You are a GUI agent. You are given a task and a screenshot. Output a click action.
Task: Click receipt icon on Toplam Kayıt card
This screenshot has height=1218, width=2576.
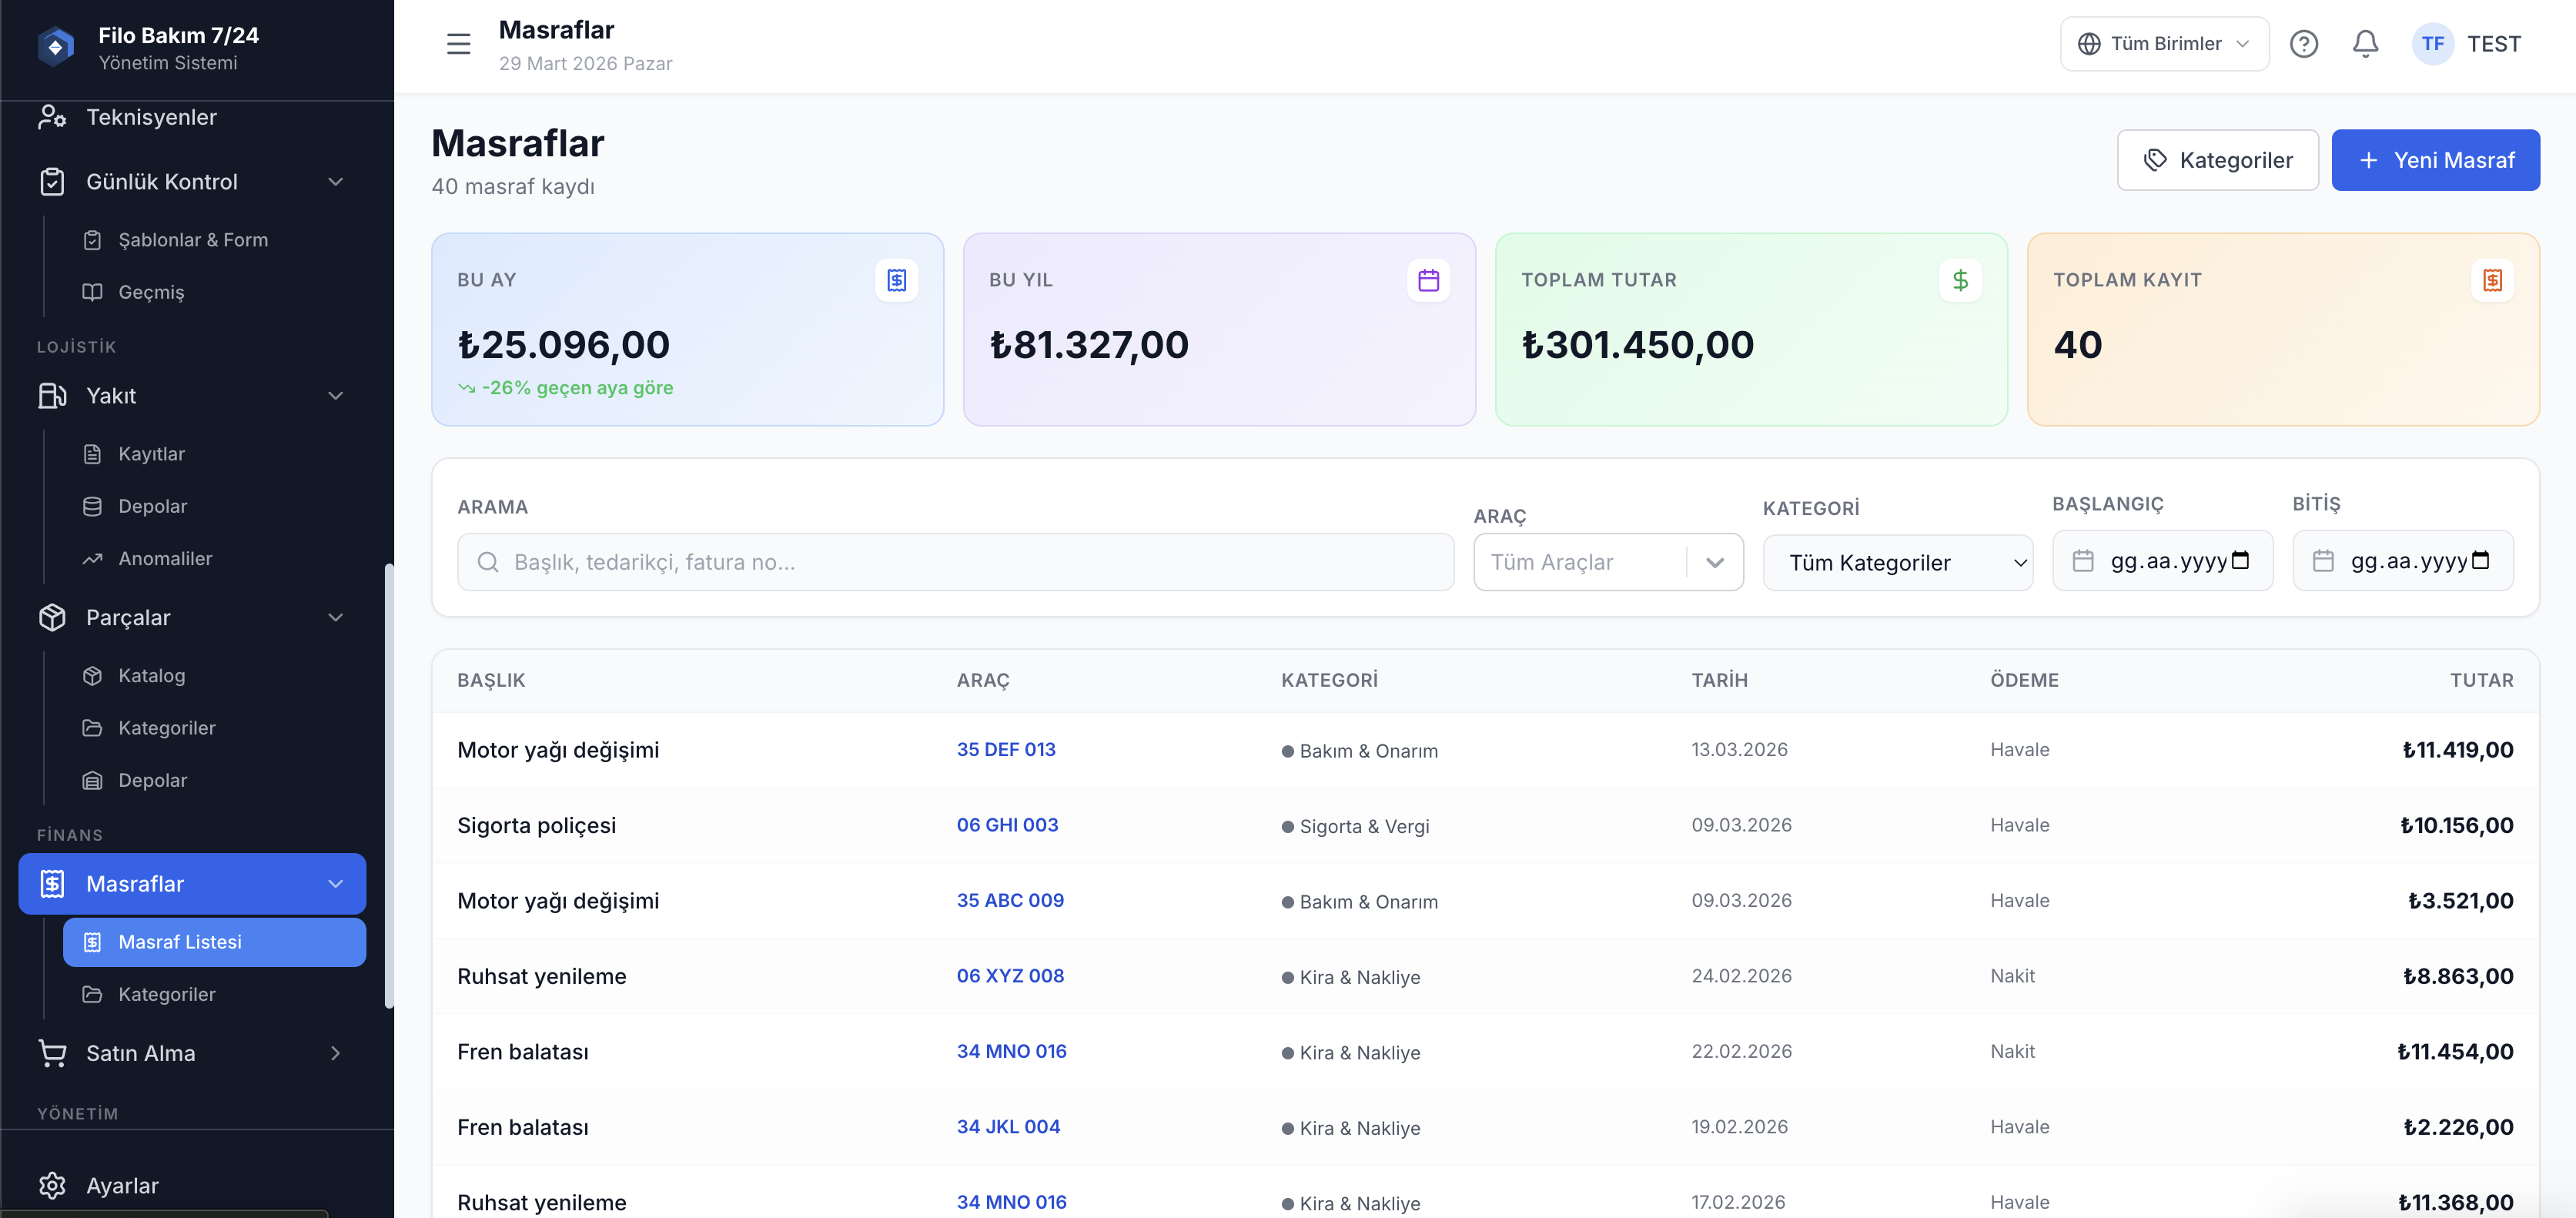2492,280
